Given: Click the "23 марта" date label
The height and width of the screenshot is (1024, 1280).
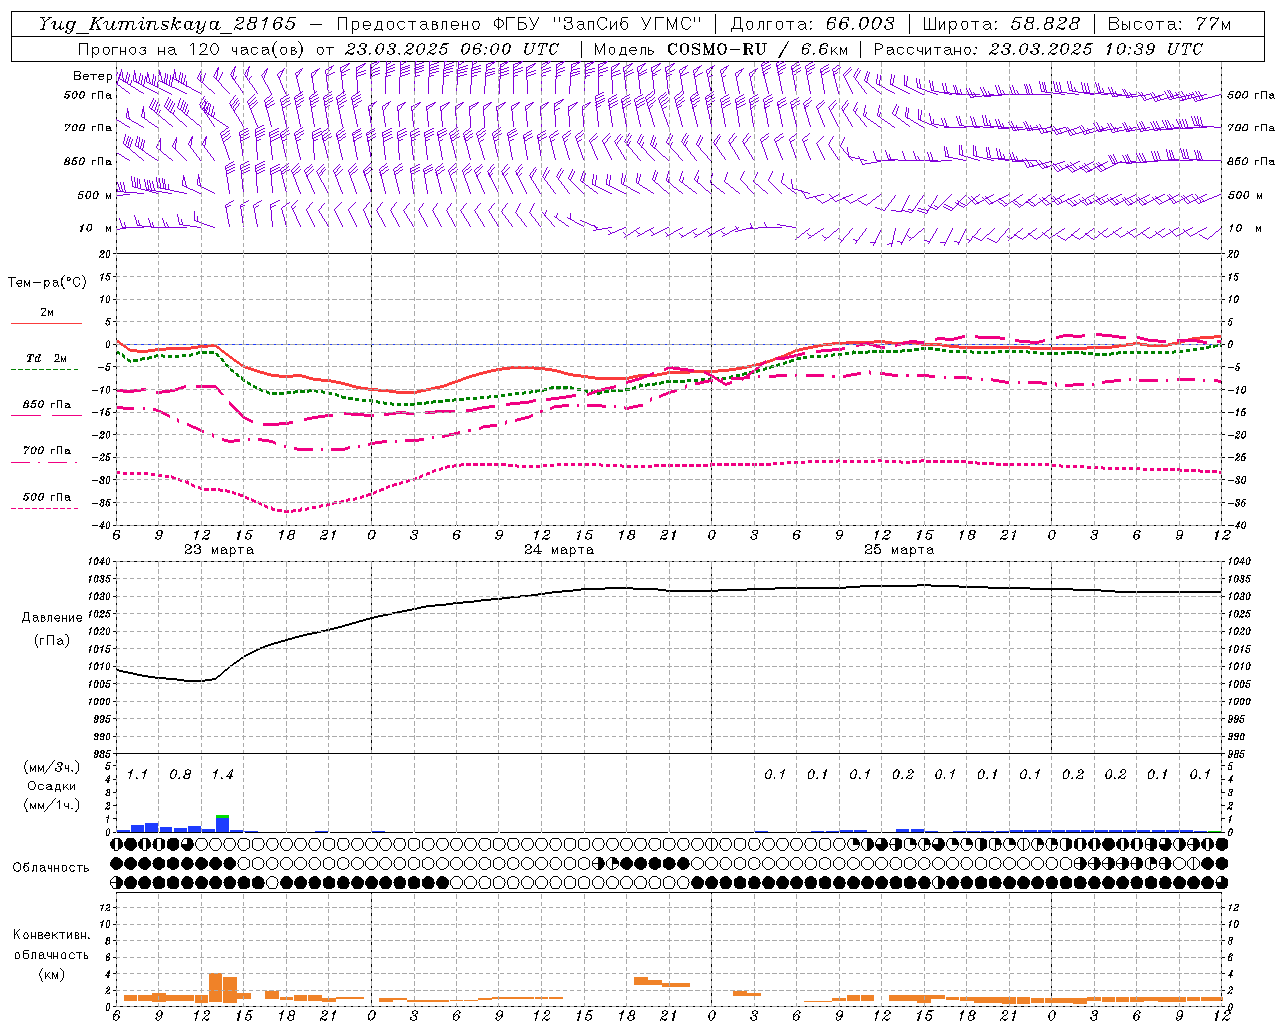Looking at the screenshot, I should pyautogui.click(x=219, y=550).
